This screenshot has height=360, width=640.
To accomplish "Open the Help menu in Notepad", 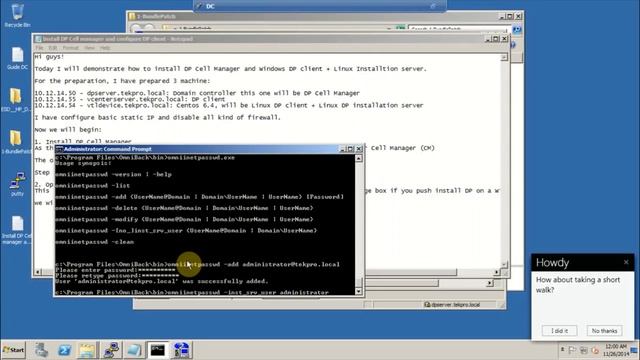I will (x=105, y=48).
